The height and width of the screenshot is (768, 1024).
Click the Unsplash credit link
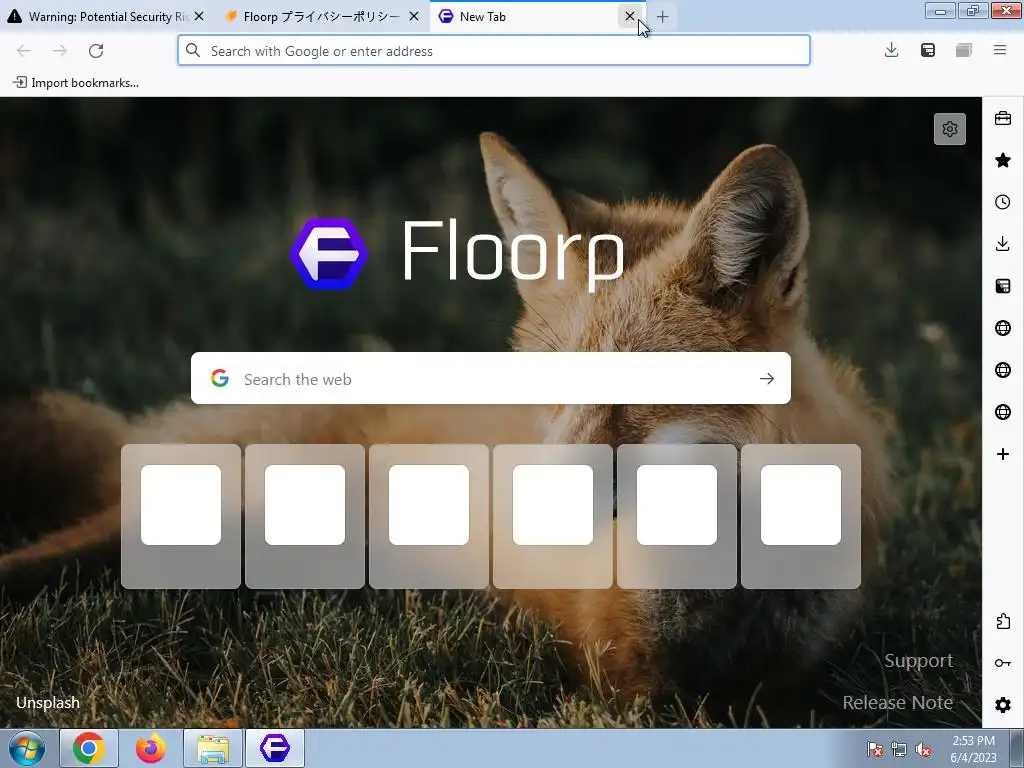[48, 703]
